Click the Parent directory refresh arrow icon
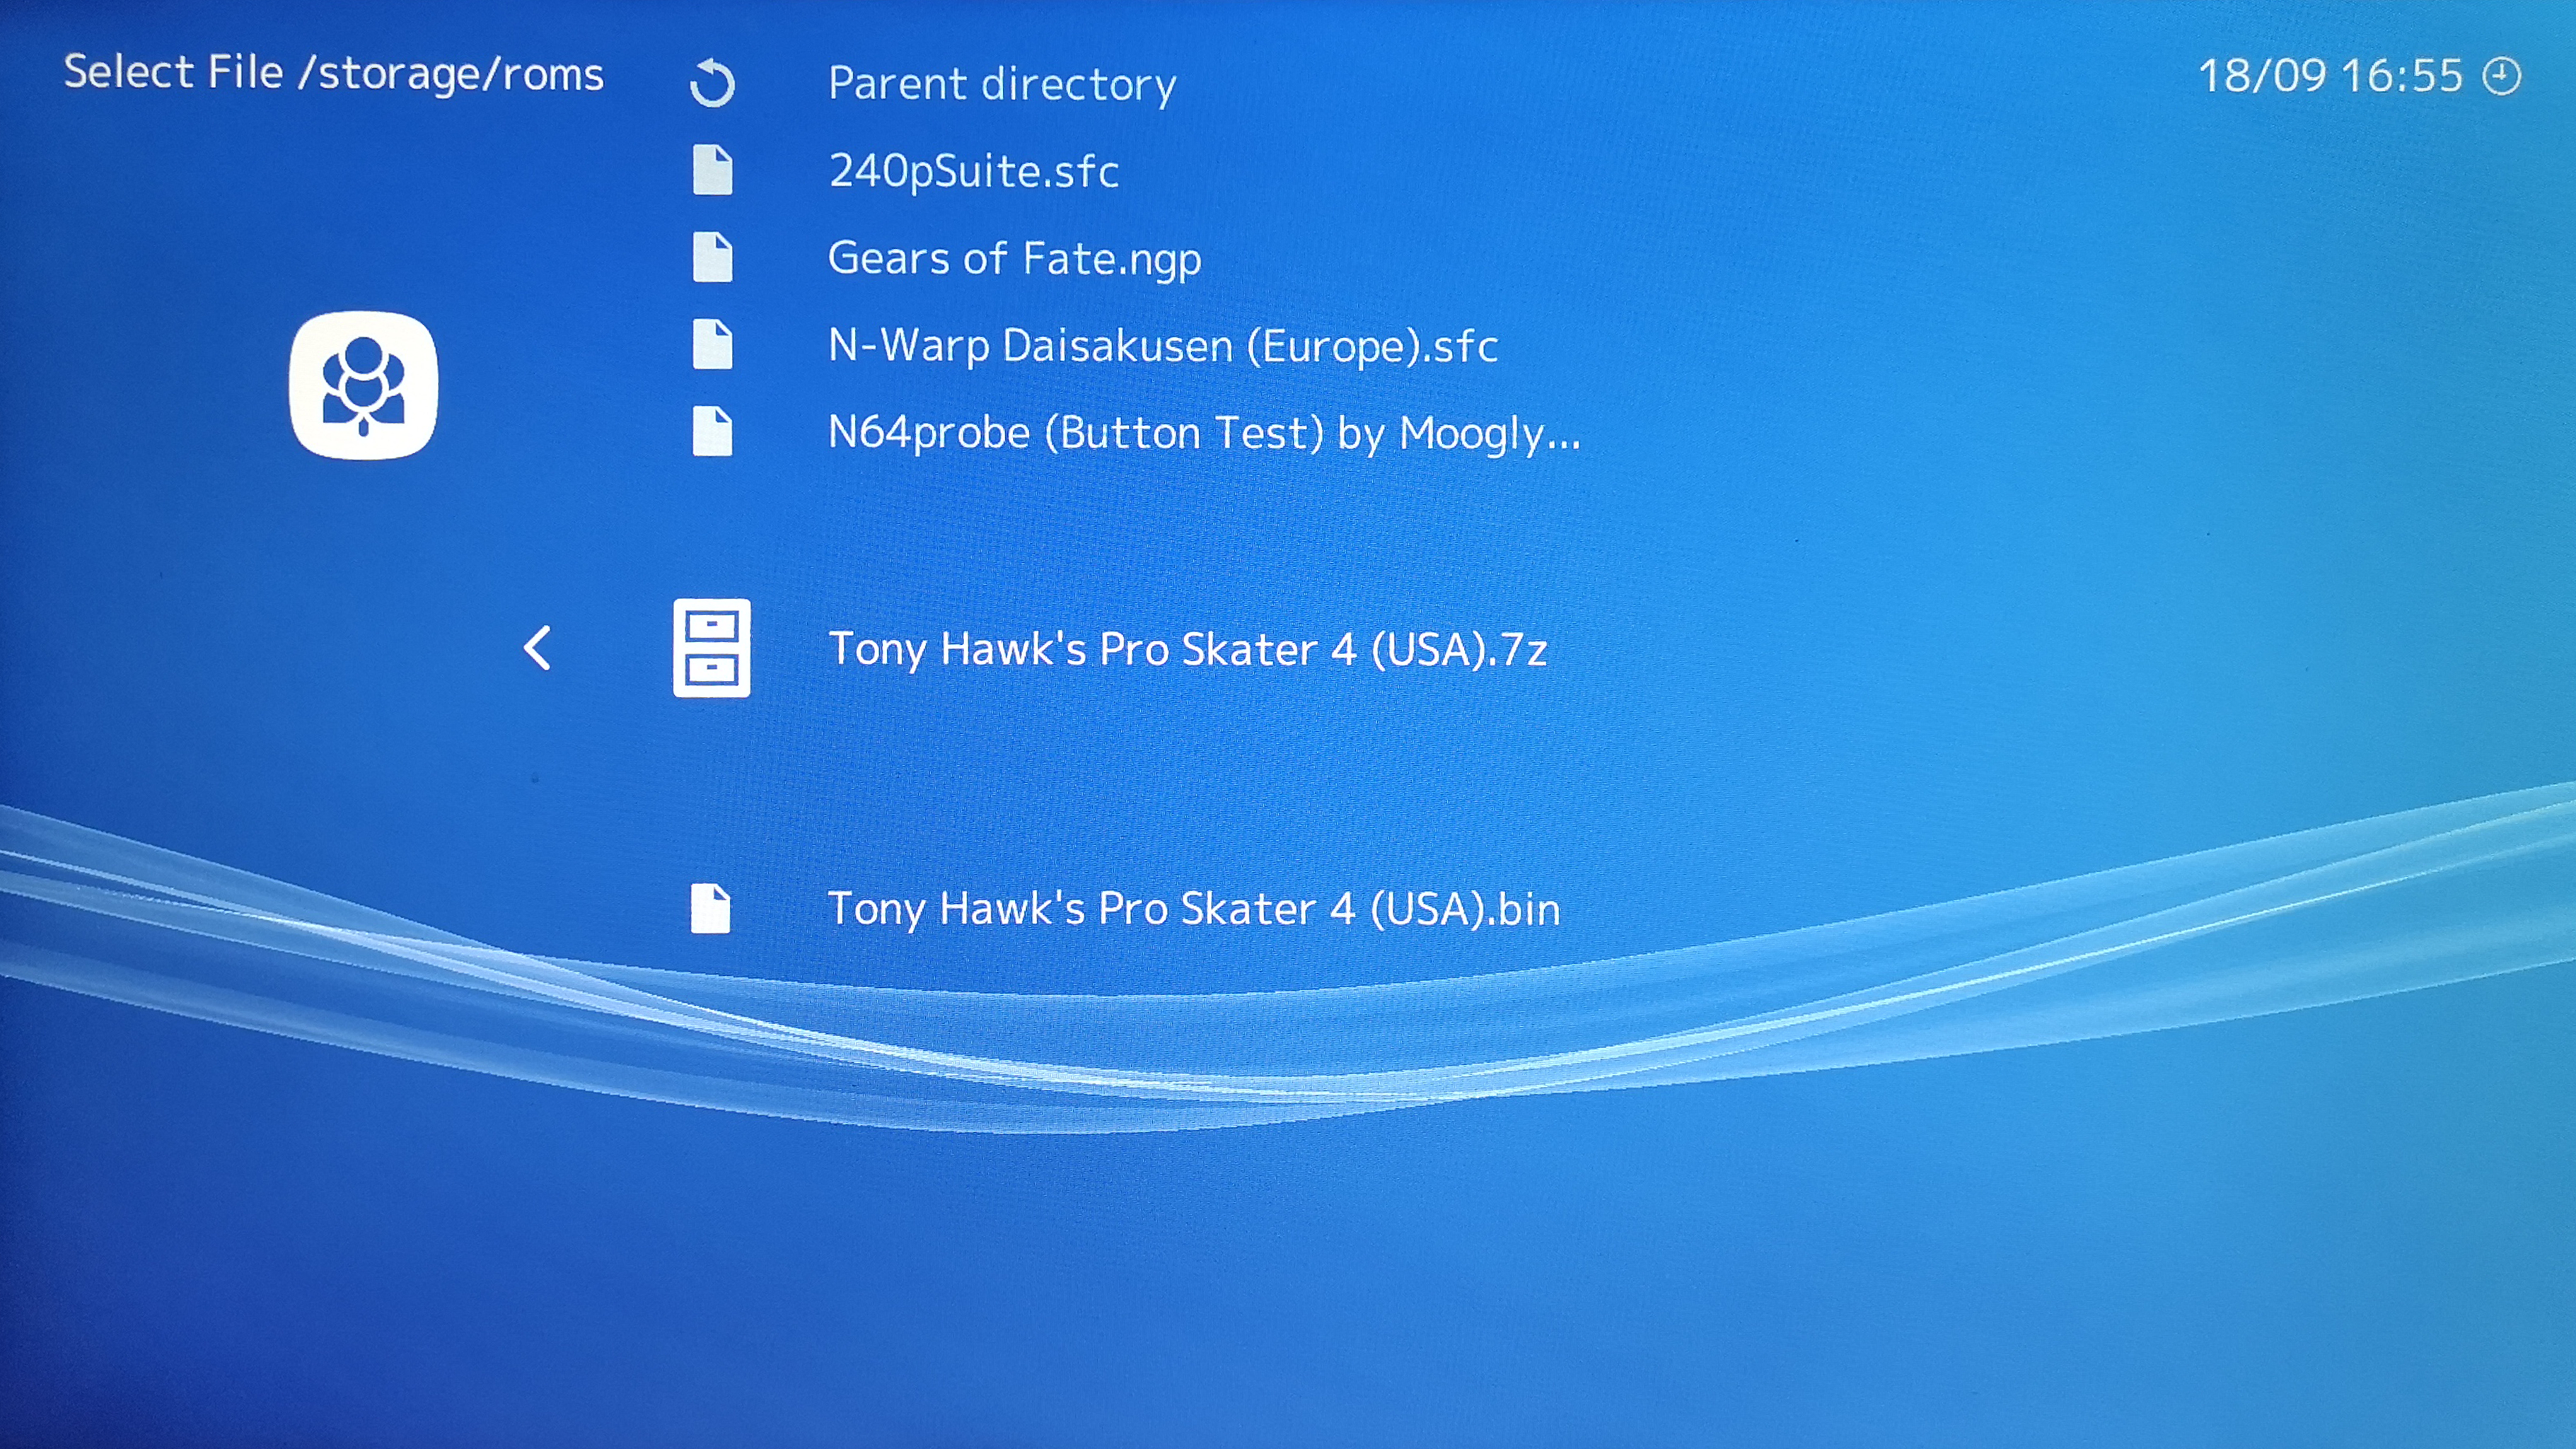This screenshot has width=2576, height=1449. click(712, 83)
